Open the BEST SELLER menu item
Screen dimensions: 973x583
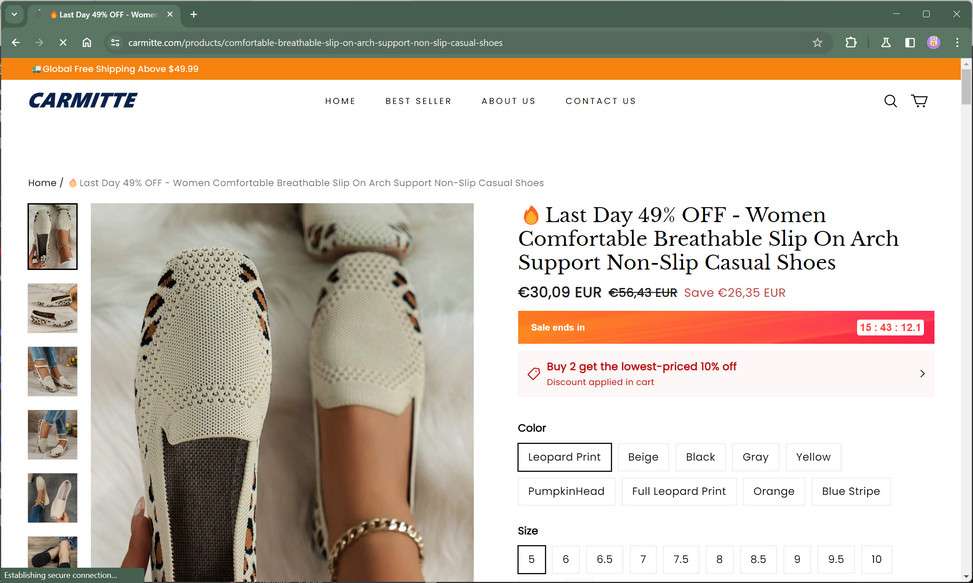point(418,100)
